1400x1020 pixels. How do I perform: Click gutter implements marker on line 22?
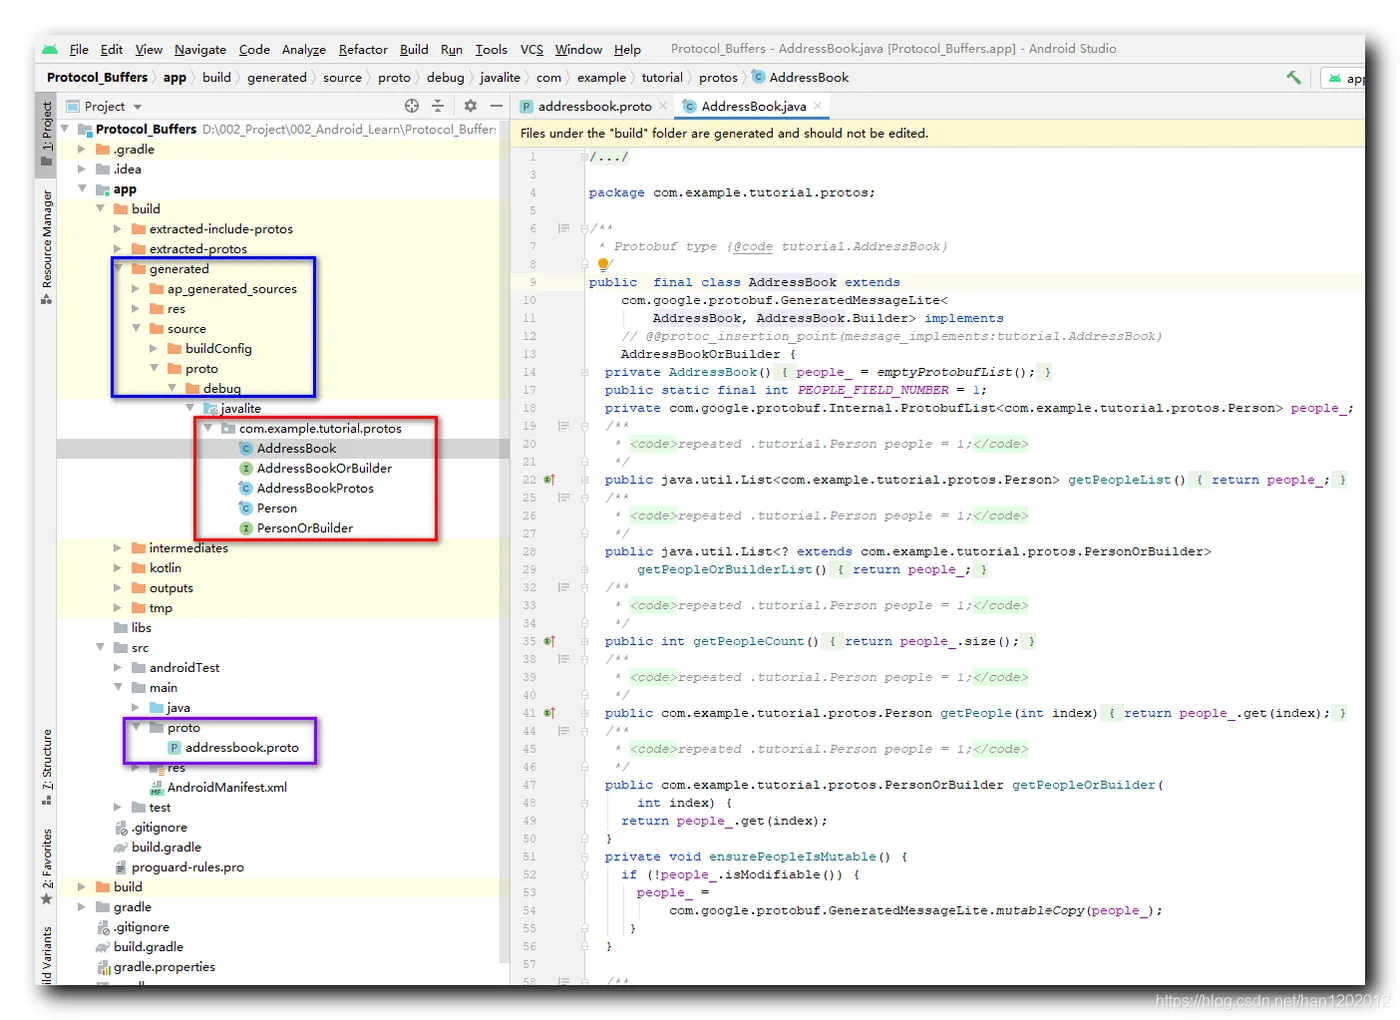click(549, 480)
